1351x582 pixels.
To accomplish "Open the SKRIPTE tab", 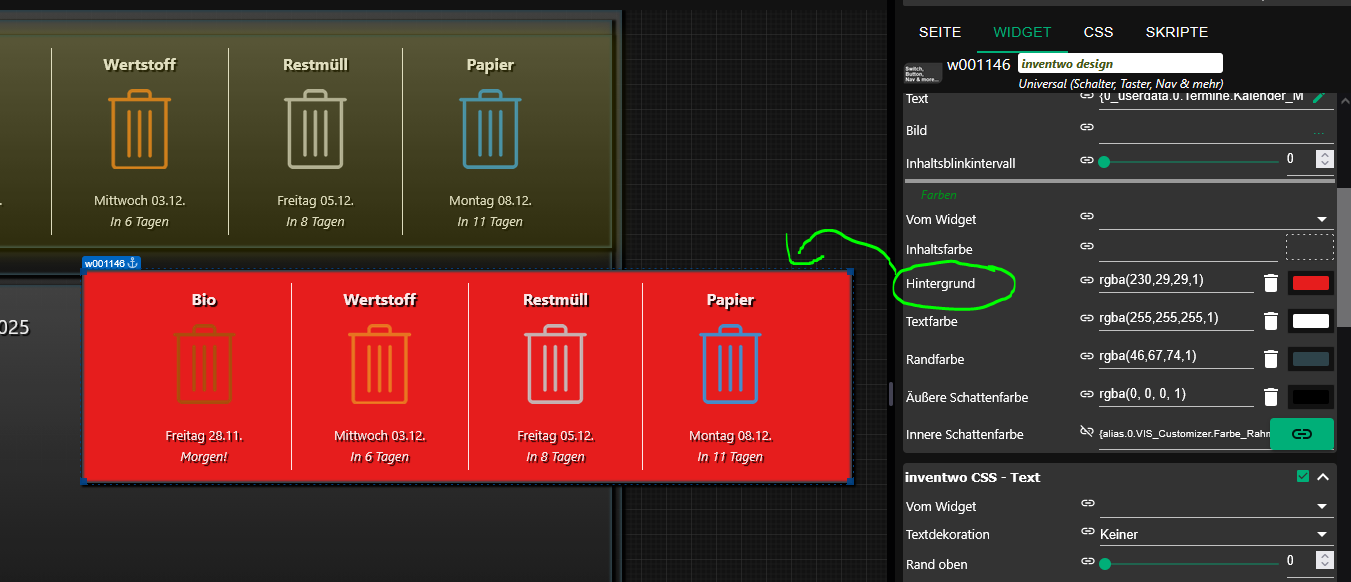I will coord(1177,32).
